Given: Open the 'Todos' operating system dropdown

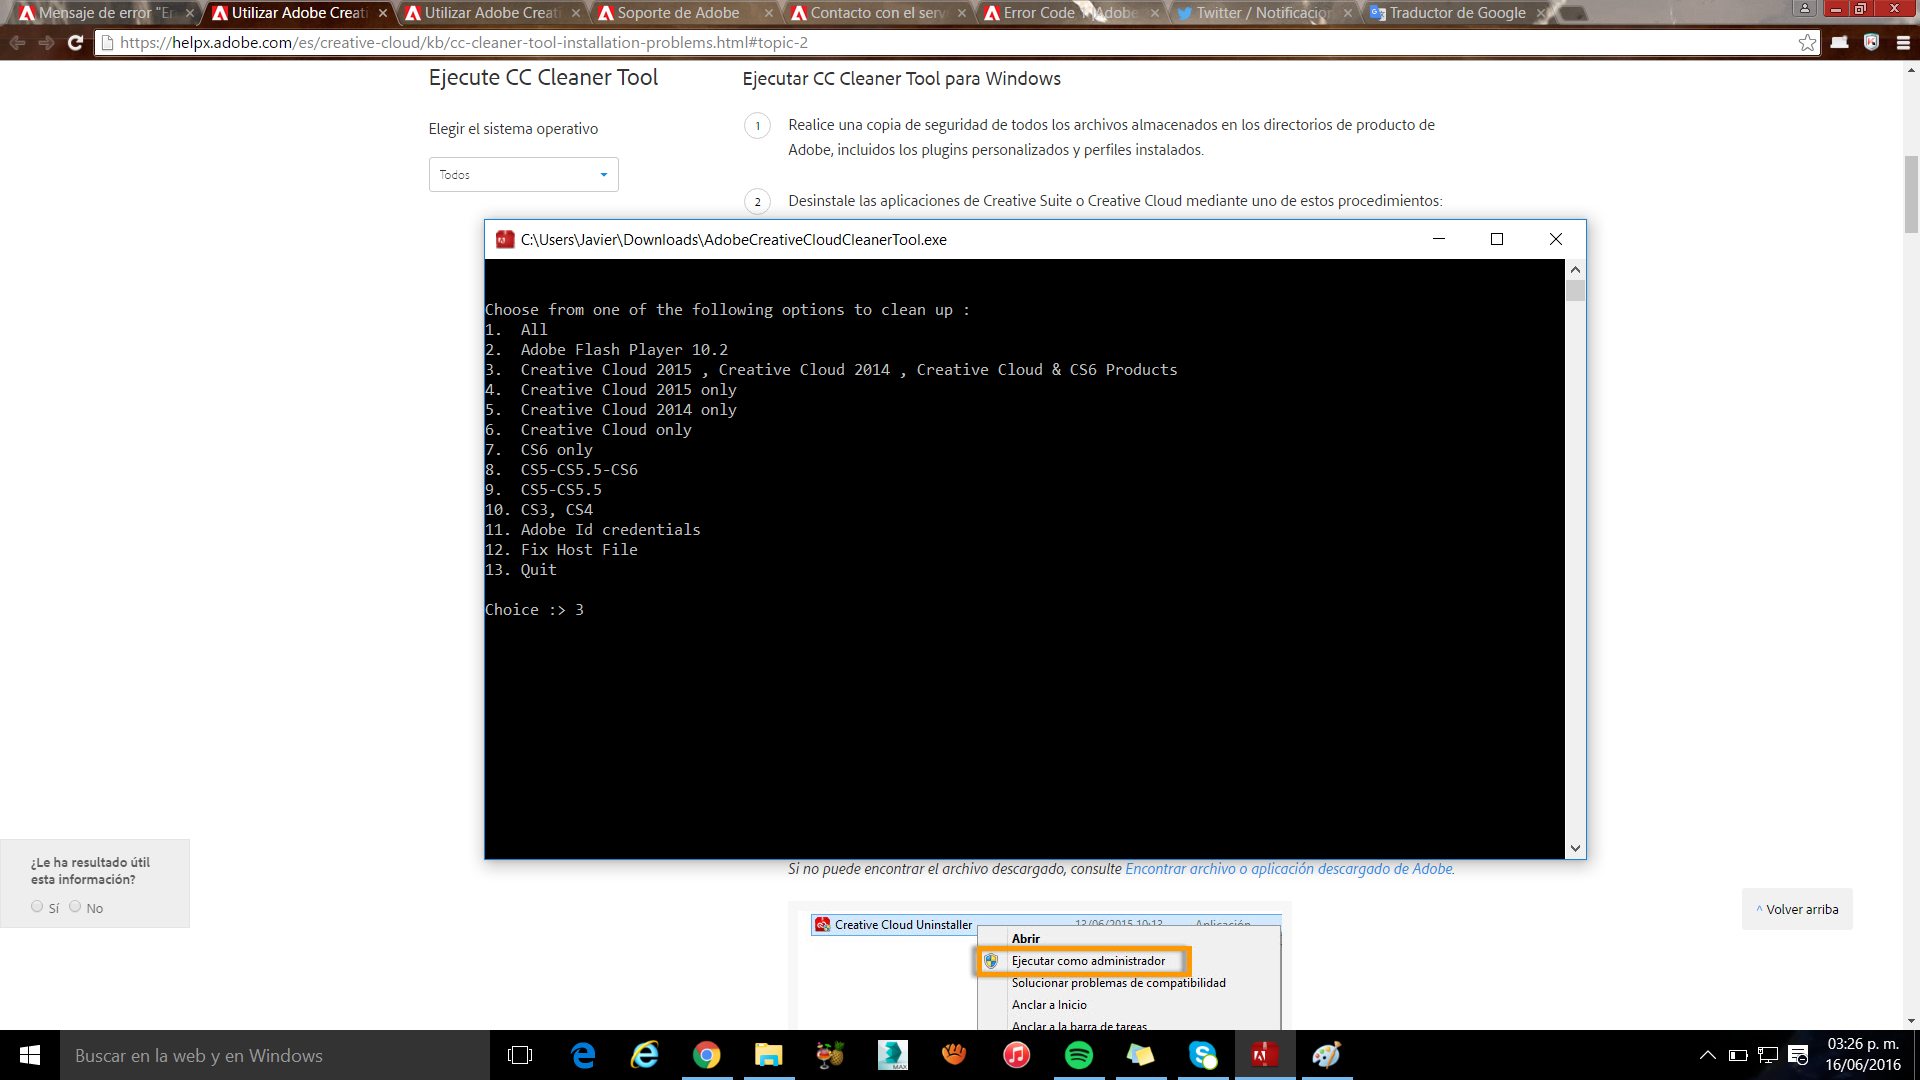Looking at the screenshot, I should pyautogui.click(x=523, y=174).
